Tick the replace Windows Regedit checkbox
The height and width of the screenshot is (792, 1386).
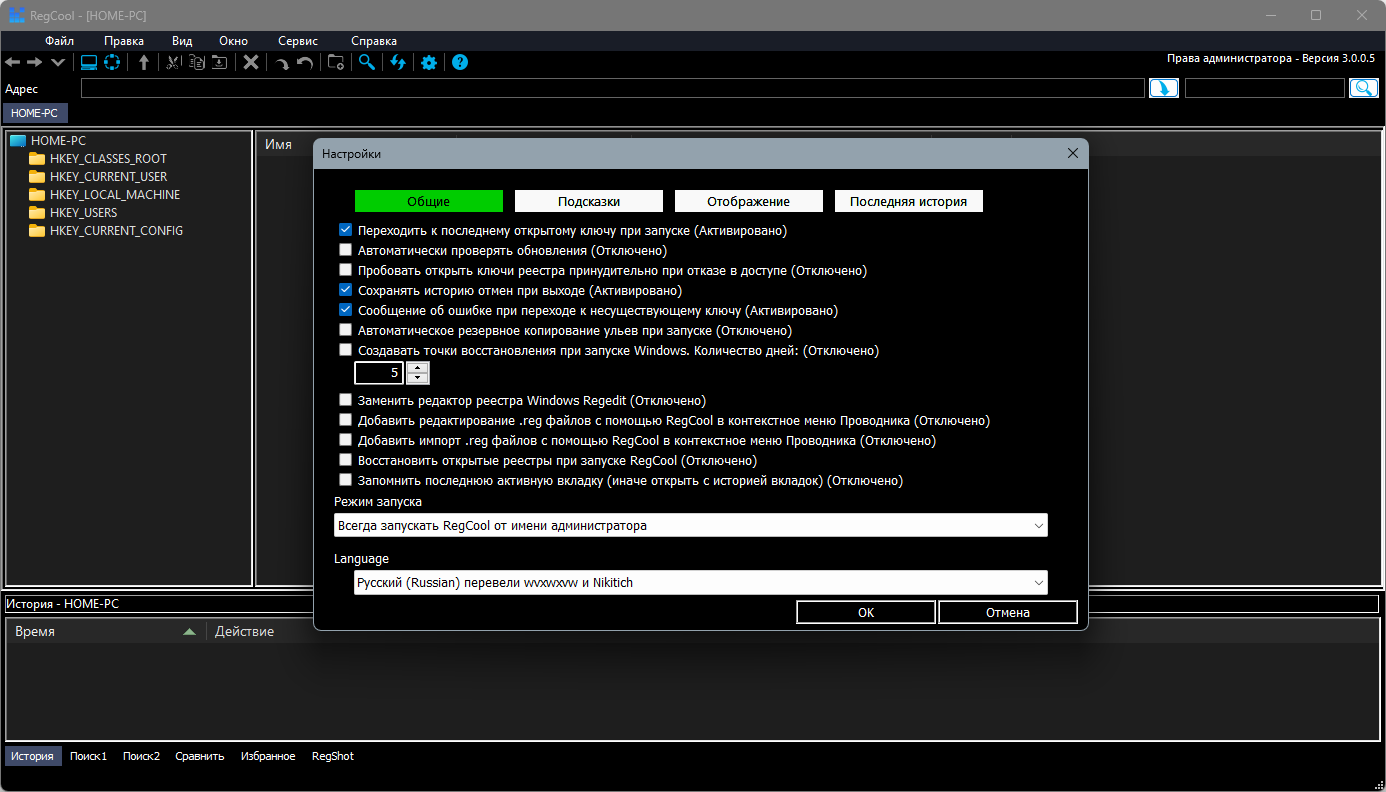[x=346, y=400]
